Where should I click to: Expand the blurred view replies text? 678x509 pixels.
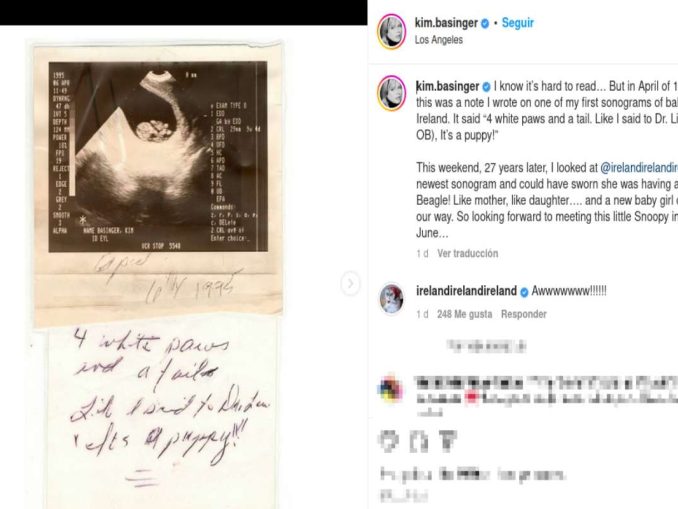(x=486, y=346)
